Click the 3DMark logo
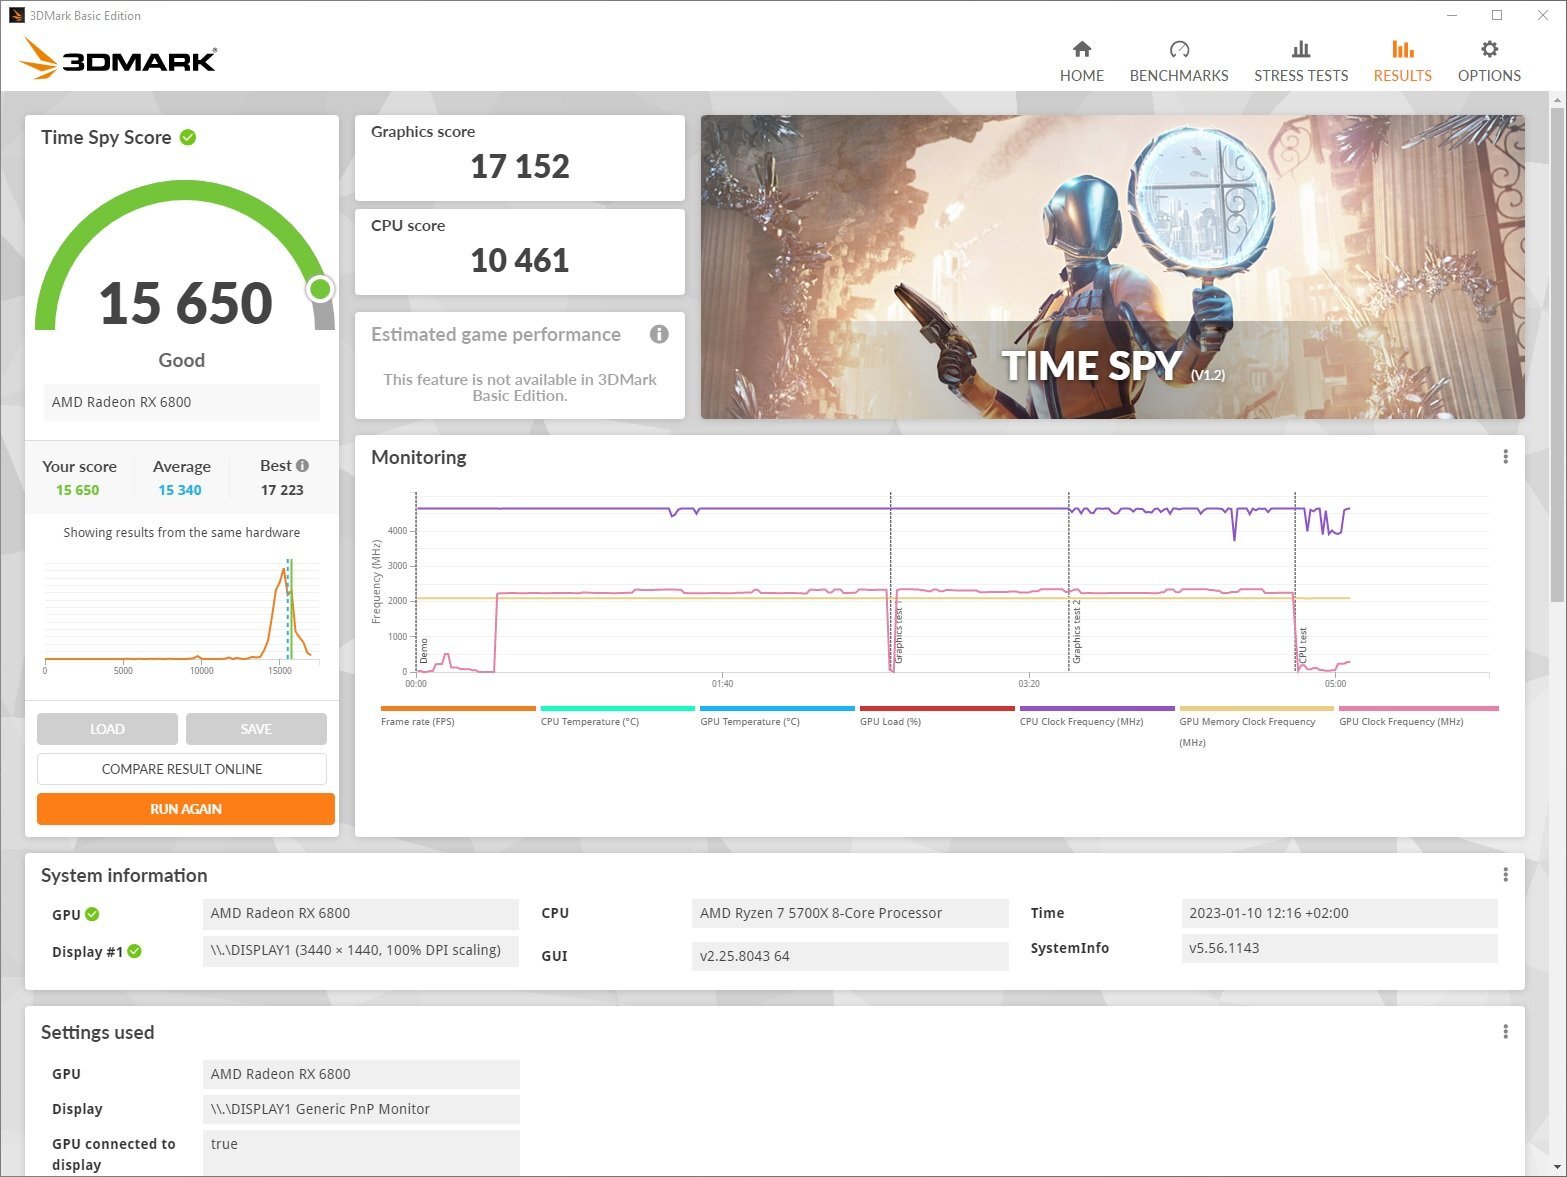 point(118,60)
